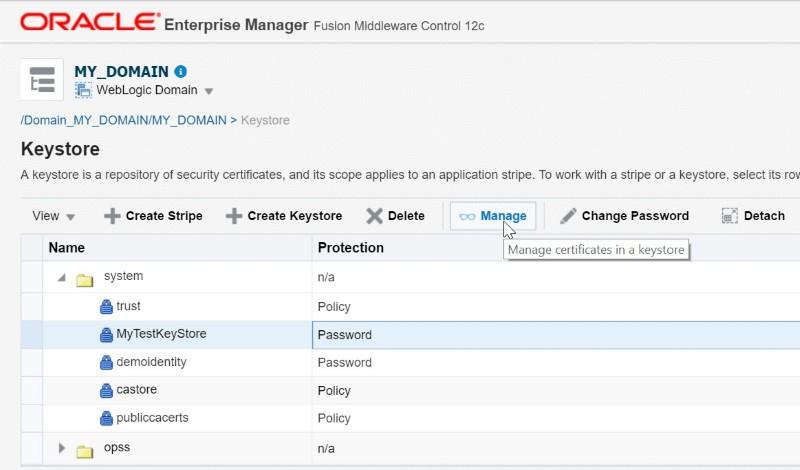Click the Create Keystore plus icon

(234, 216)
